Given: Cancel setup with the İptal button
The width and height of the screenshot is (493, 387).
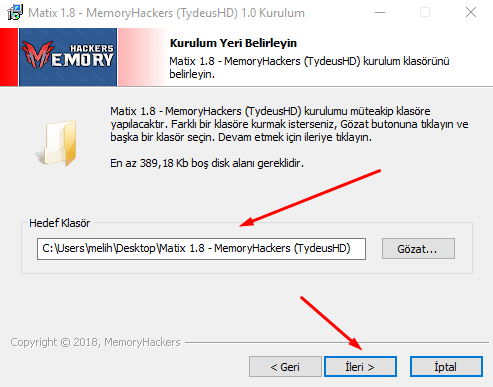Looking at the screenshot, I should 446,367.
